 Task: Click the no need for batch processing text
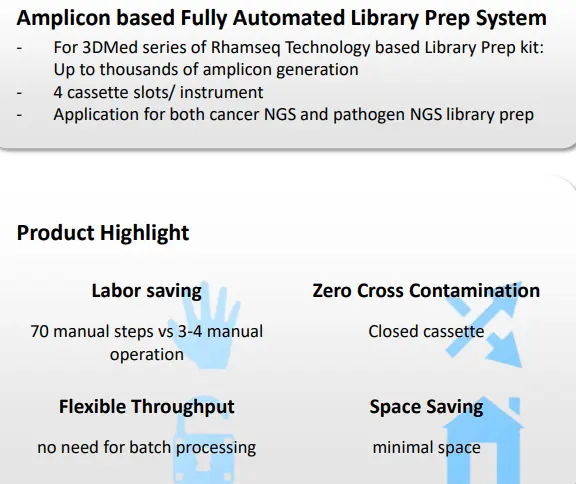tap(147, 448)
